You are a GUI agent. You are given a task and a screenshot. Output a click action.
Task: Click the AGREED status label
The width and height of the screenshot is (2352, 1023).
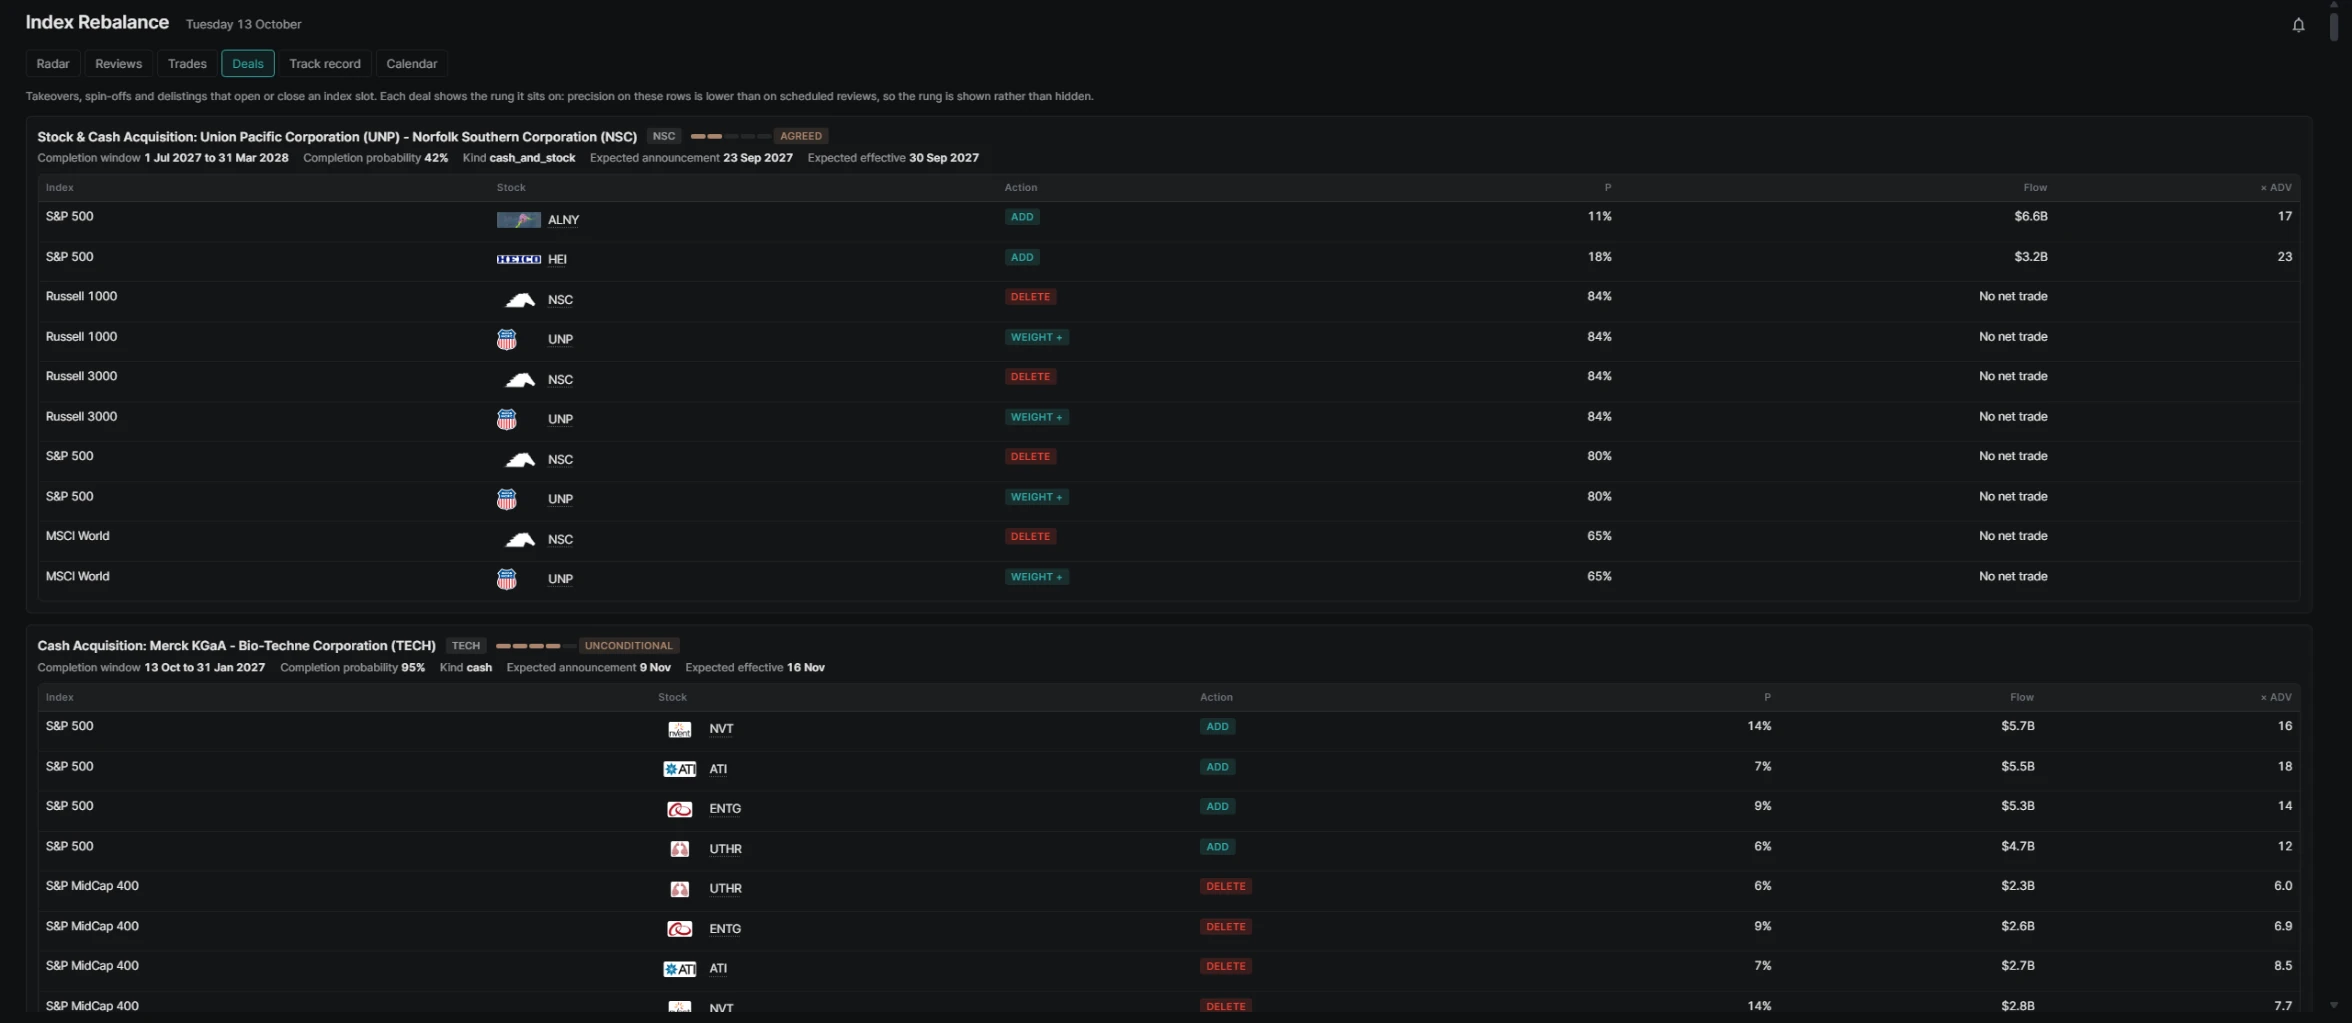[x=801, y=136]
